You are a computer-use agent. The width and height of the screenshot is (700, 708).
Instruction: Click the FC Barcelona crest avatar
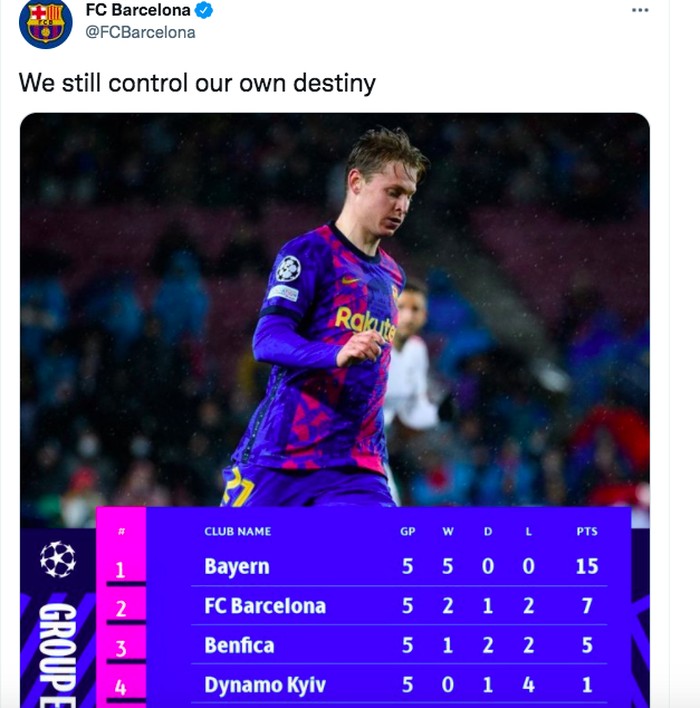pyautogui.click(x=45, y=22)
